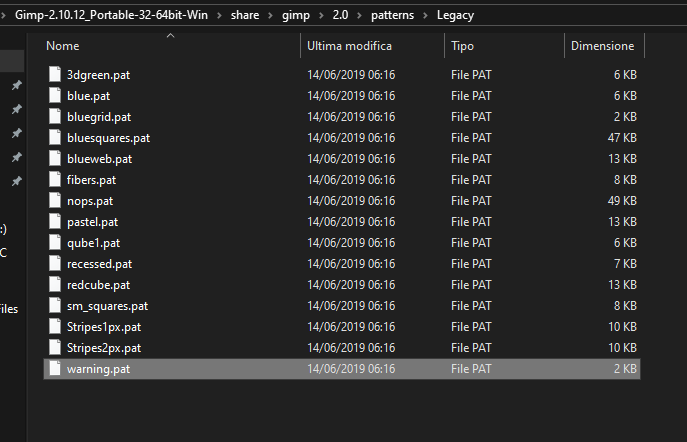
Task: Expand the breadcrumb chevron after gimp
Action: 321,15
